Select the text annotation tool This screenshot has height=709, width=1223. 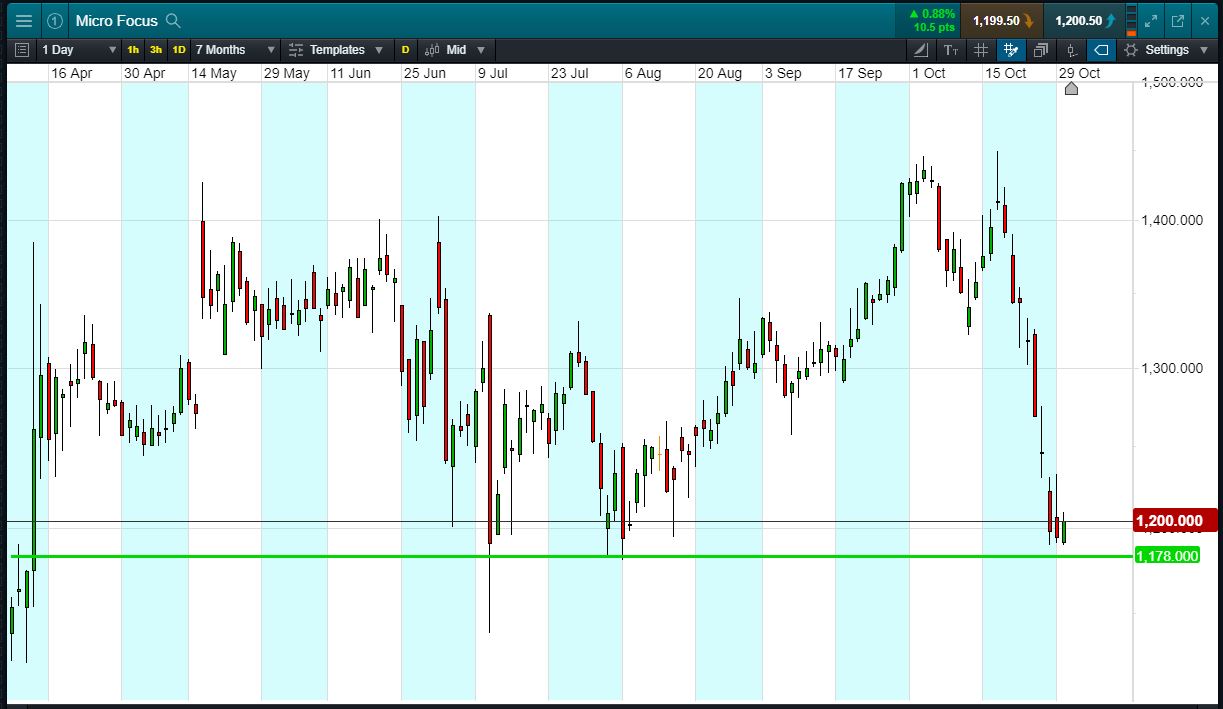click(951, 49)
